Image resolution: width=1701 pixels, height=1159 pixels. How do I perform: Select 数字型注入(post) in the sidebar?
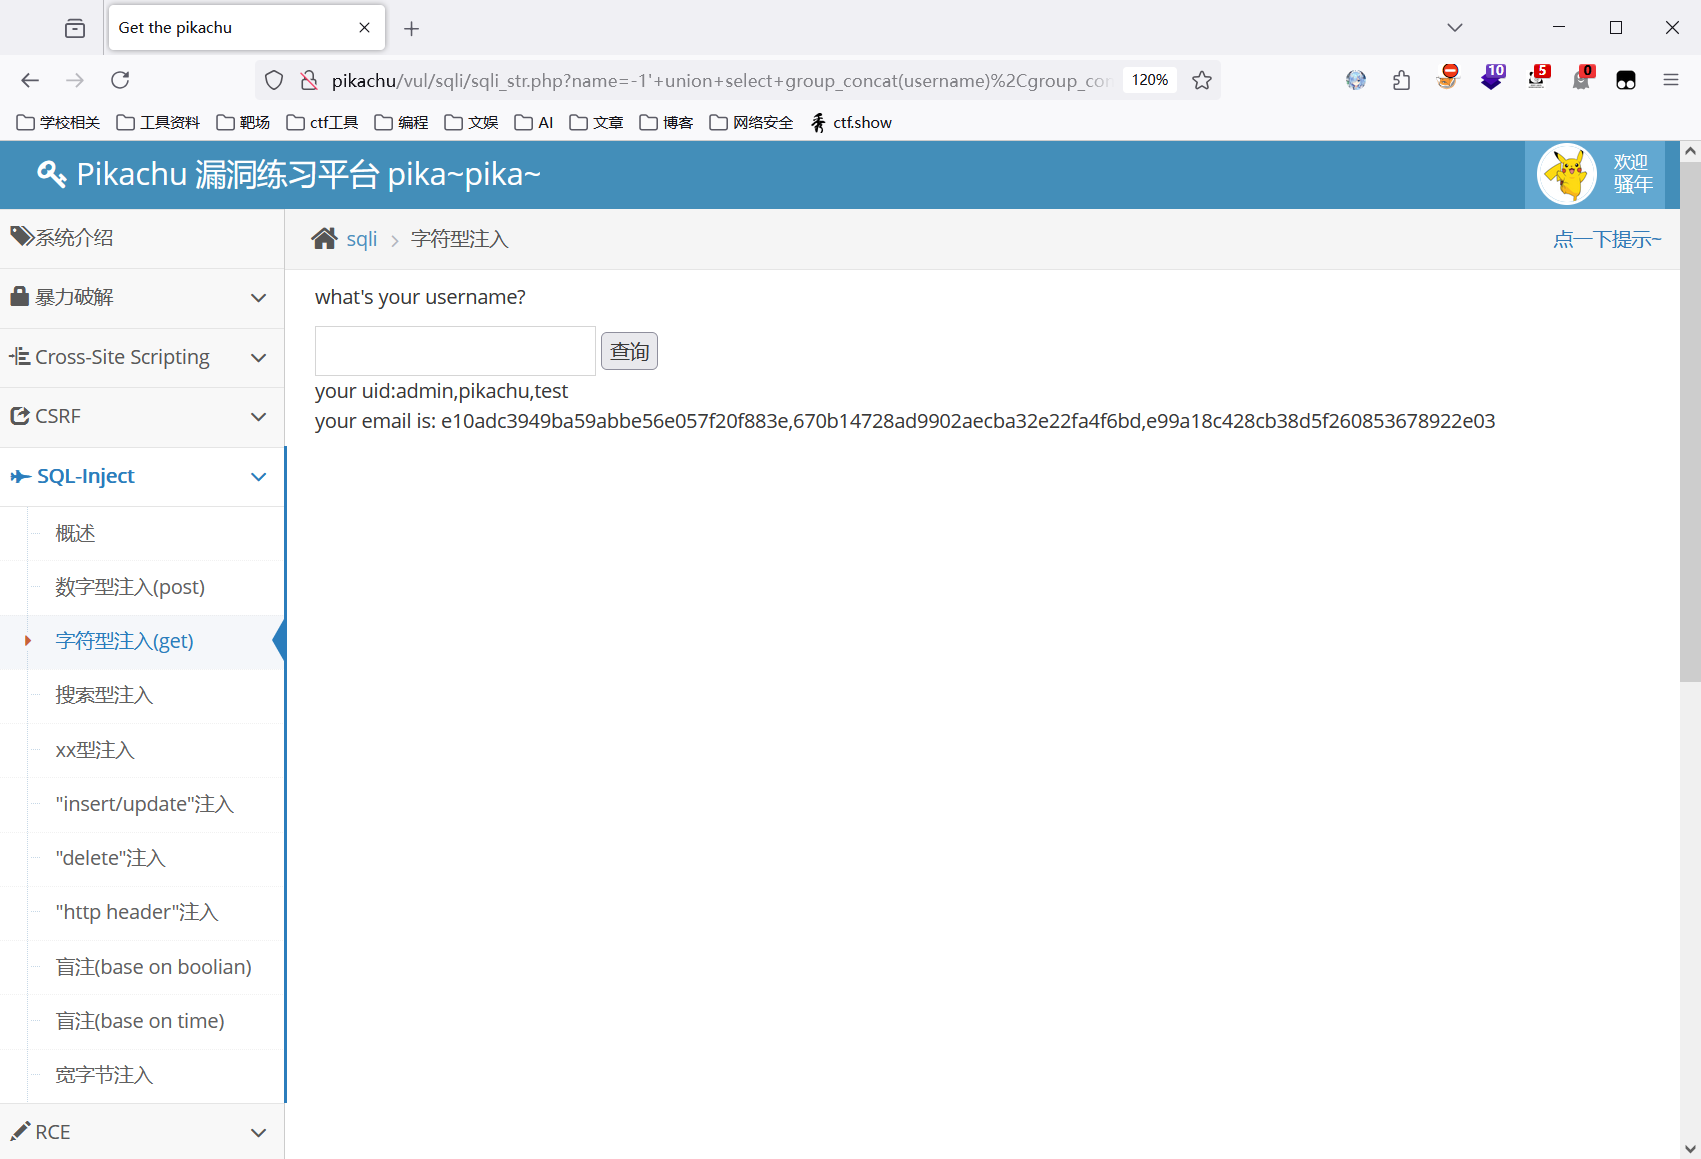(x=142, y=587)
